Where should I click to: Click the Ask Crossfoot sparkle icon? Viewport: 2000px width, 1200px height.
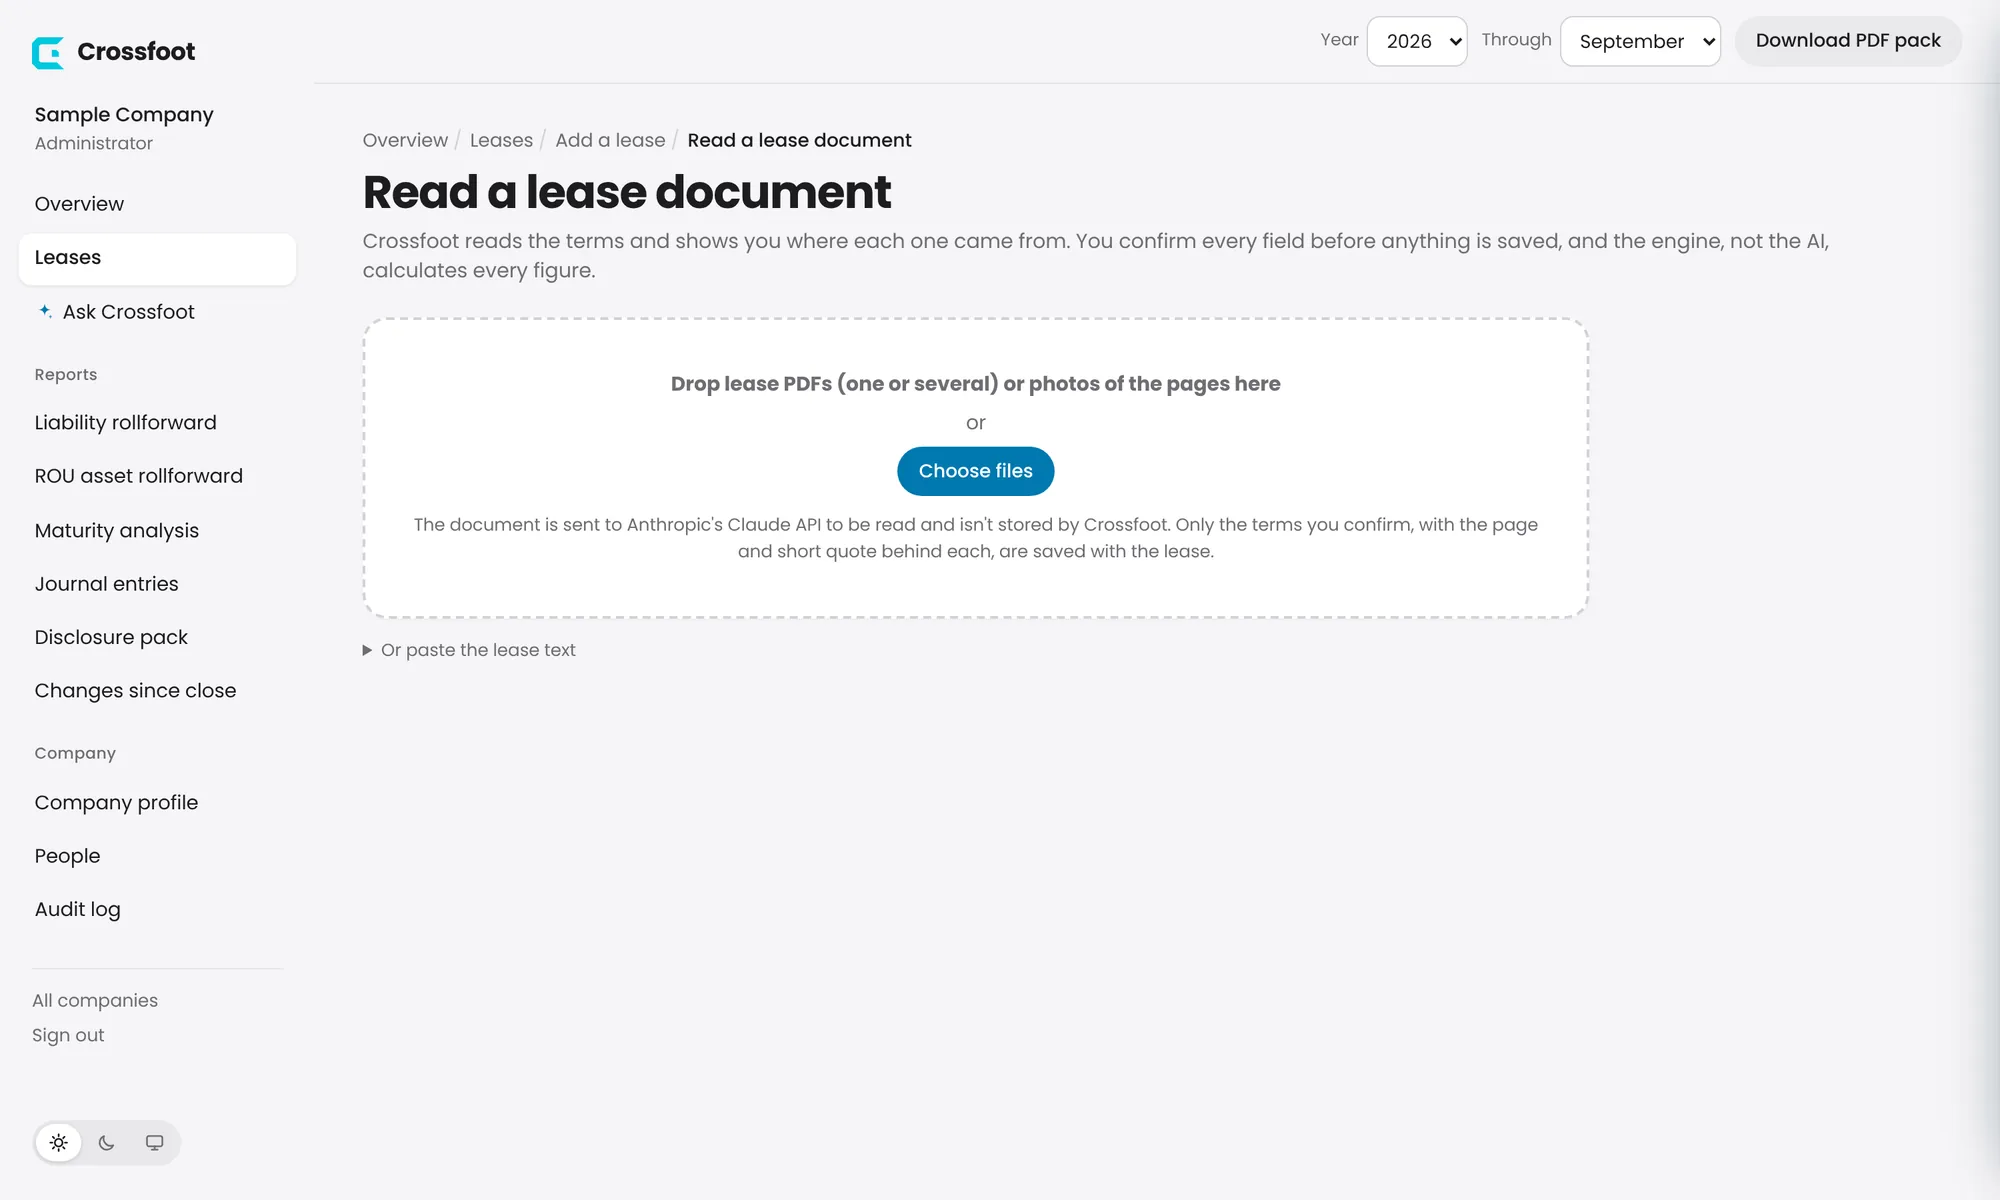pyautogui.click(x=45, y=311)
